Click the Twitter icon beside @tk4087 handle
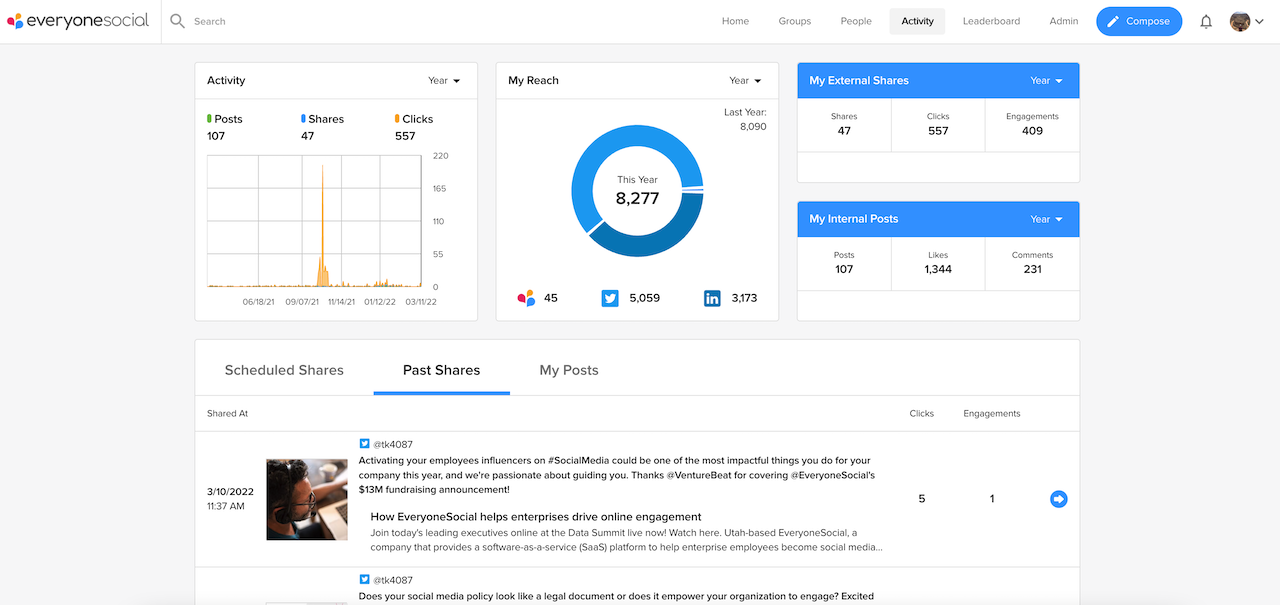 pos(364,443)
